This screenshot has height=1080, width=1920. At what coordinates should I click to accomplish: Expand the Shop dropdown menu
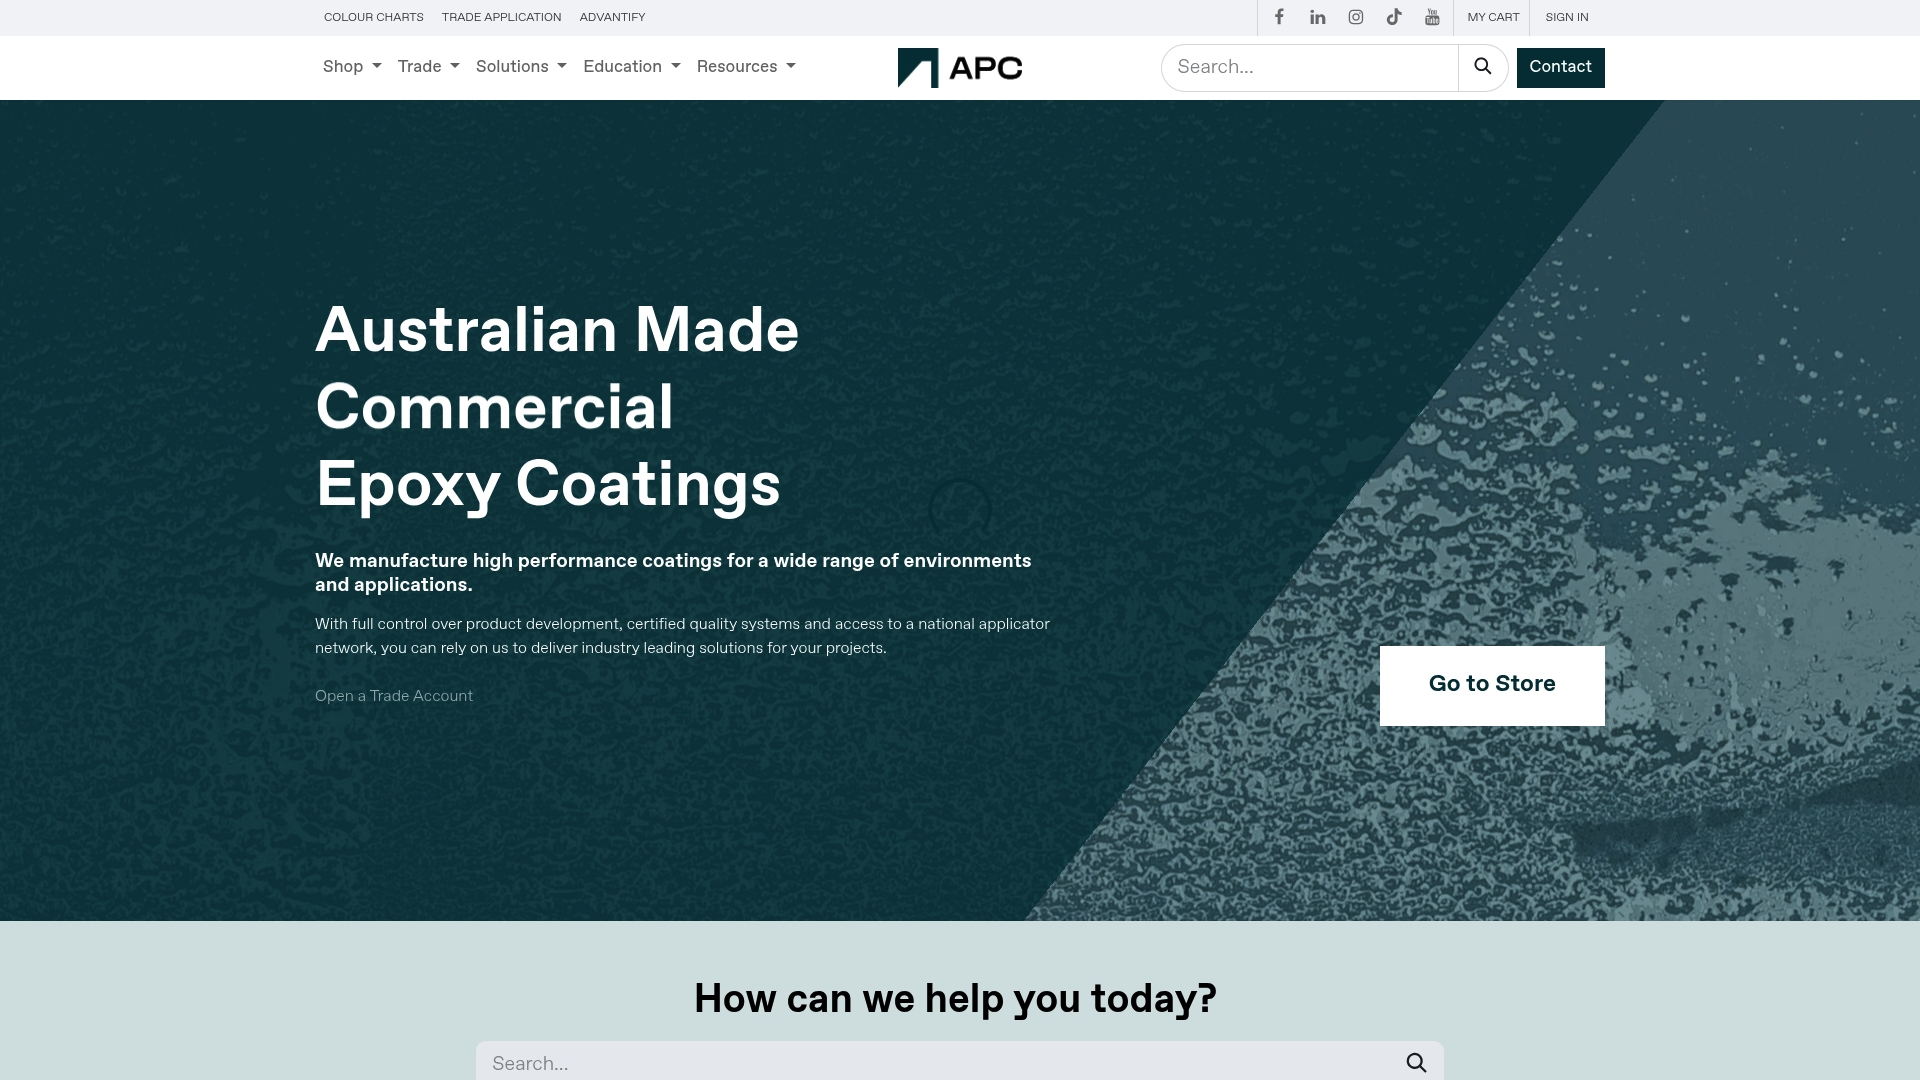[x=351, y=67]
